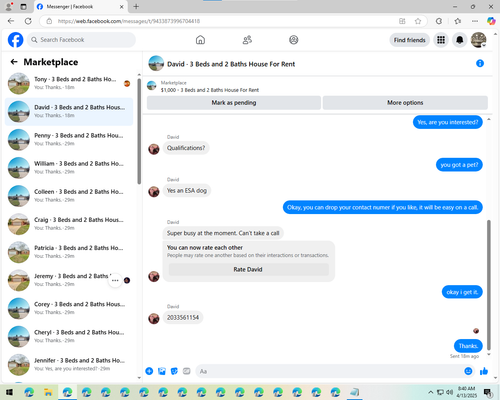Screen dimensions: 500x400
Task: Click the 'Yes an ESA dog' message
Action: click(187, 191)
